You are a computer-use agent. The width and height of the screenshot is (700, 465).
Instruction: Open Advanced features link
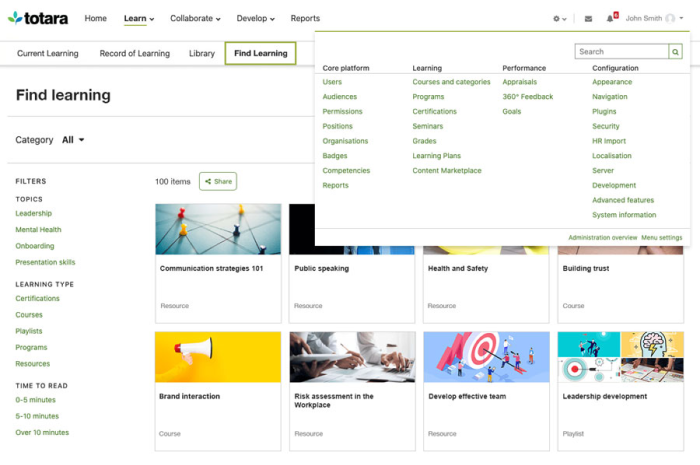point(623,199)
